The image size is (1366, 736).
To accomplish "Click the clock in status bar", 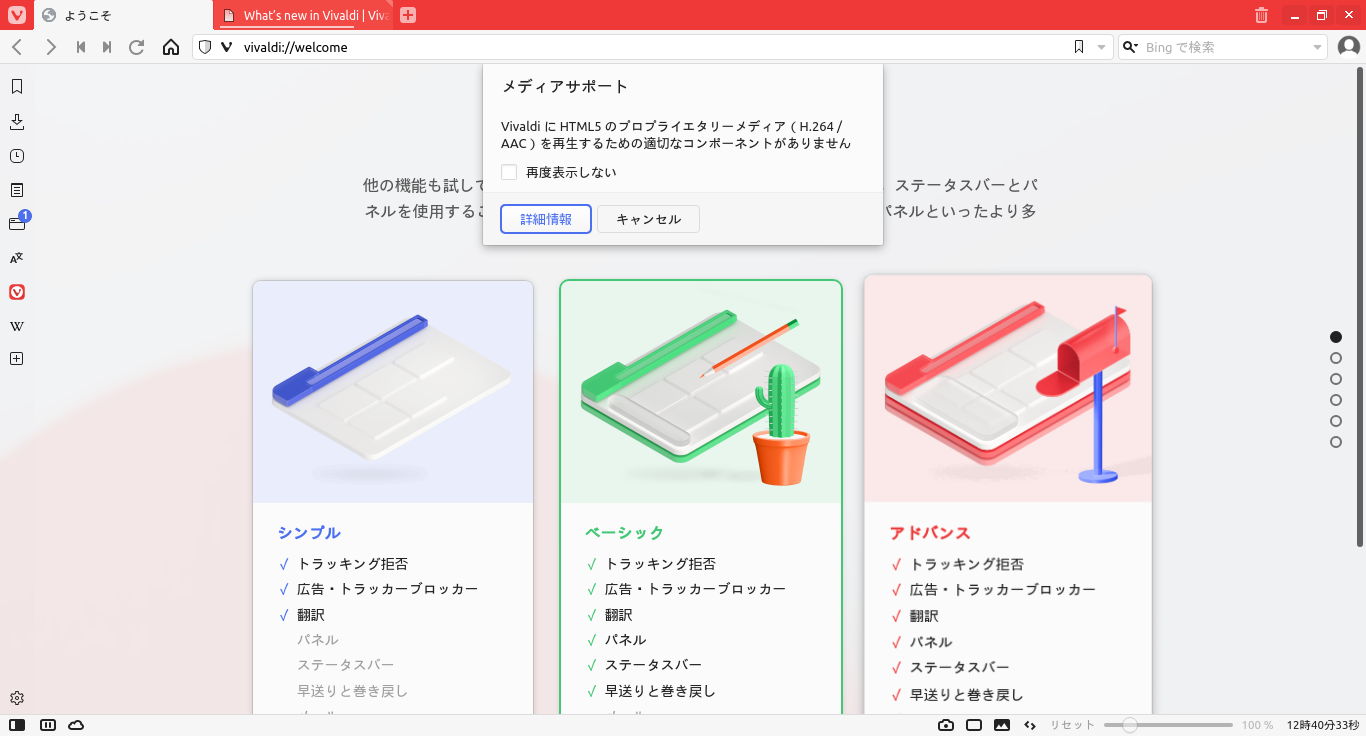I will coord(1323,725).
